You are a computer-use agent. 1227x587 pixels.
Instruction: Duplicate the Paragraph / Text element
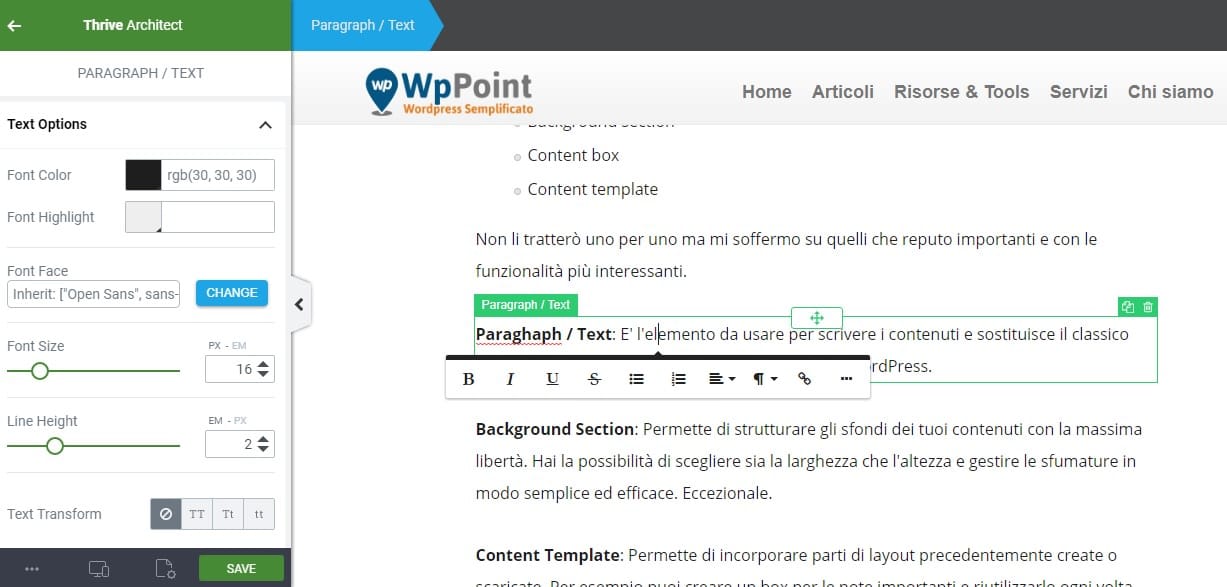tap(1128, 307)
